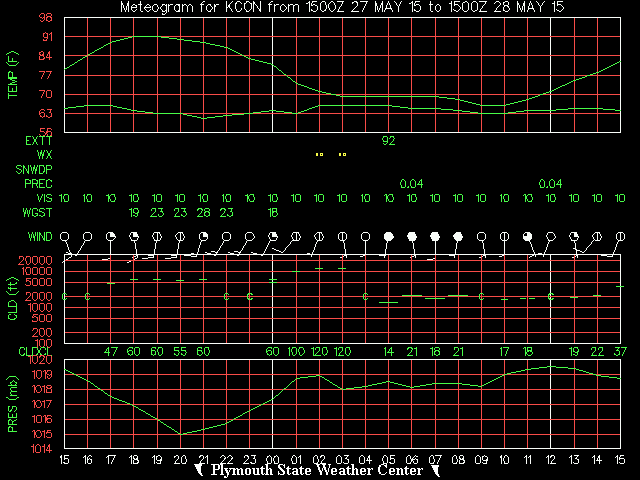Click the logo left of Plymouth State text

pos(200,470)
